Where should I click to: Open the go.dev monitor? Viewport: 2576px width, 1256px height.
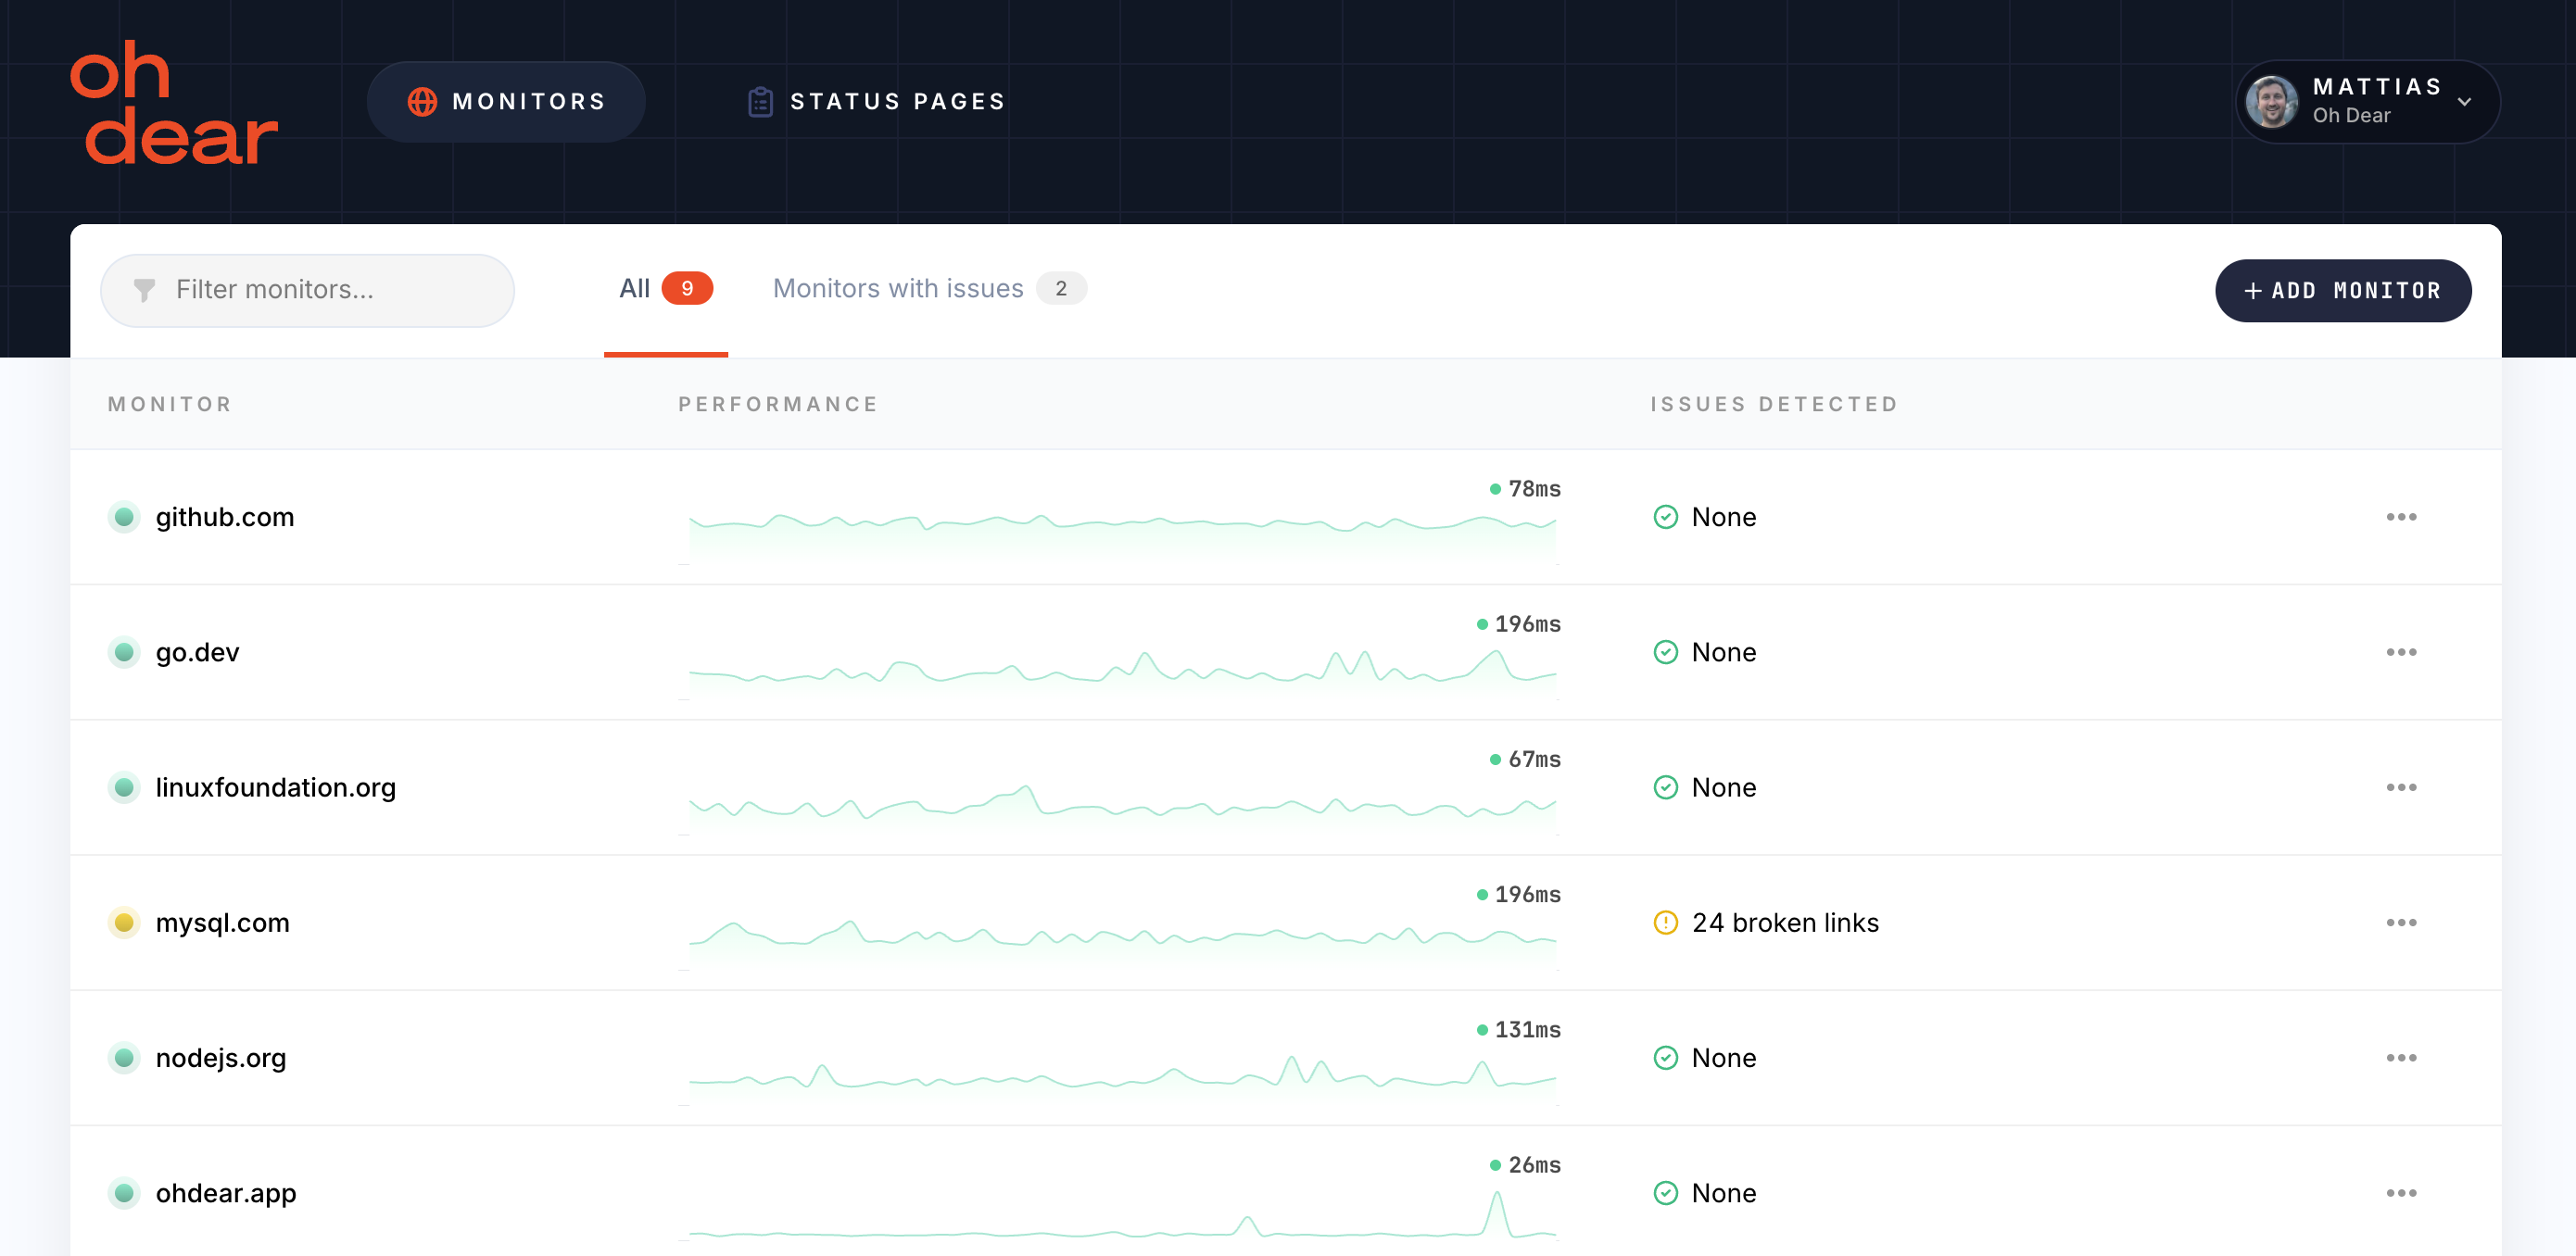pyautogui.click(x=197, y=652)
